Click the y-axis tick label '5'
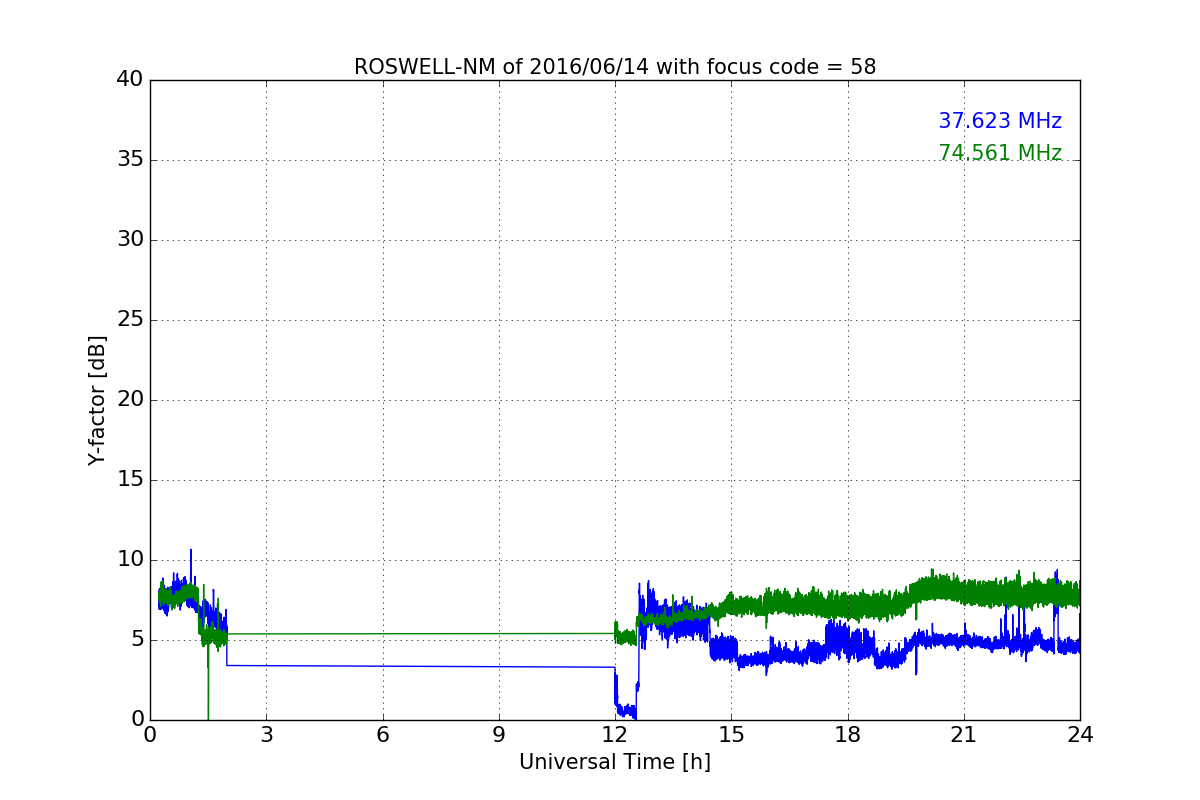Image resolution: width=1200 pixels, height=800 pixels. coord(137,640)
